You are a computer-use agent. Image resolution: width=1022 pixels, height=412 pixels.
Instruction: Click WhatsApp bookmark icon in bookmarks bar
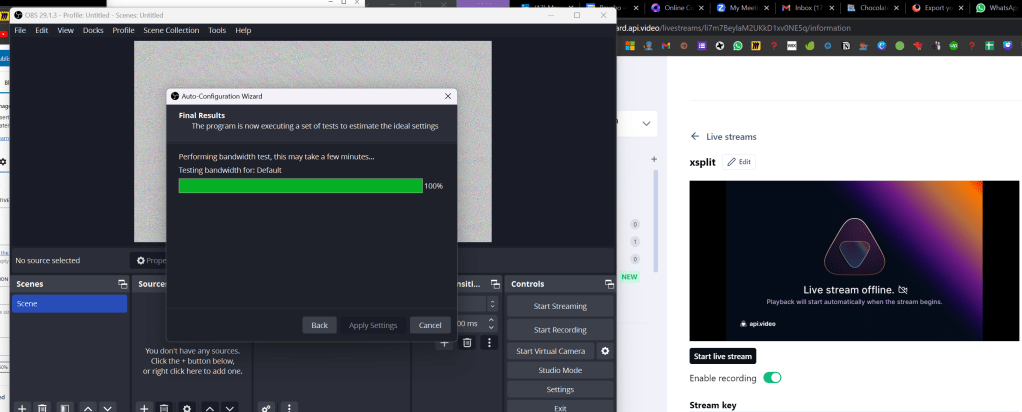pyautogui.click(x=737, y=46)
